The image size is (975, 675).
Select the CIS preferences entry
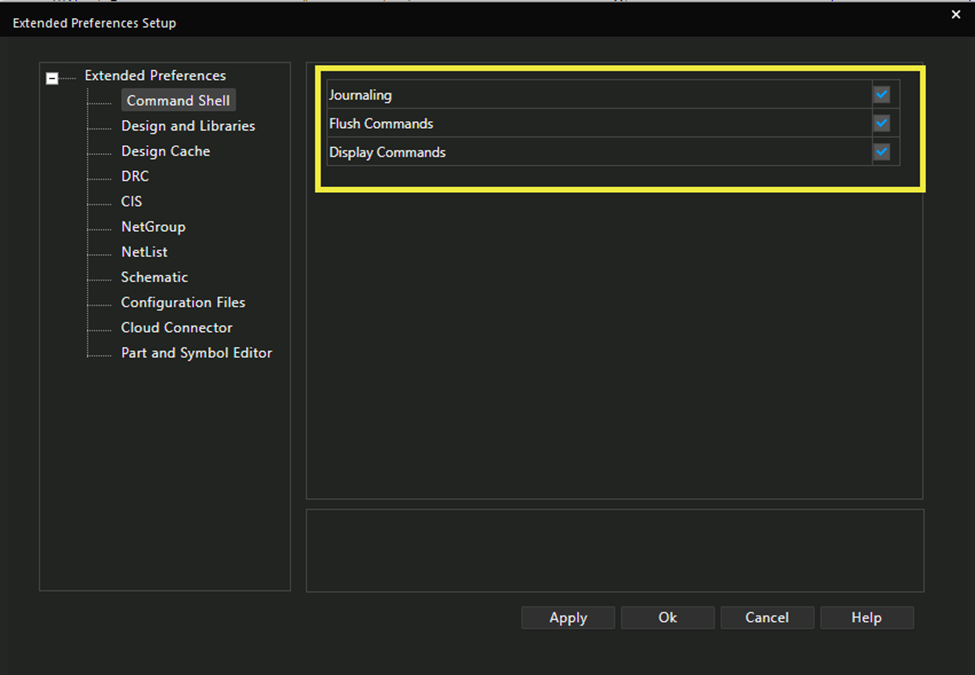(x=131, y=201)
